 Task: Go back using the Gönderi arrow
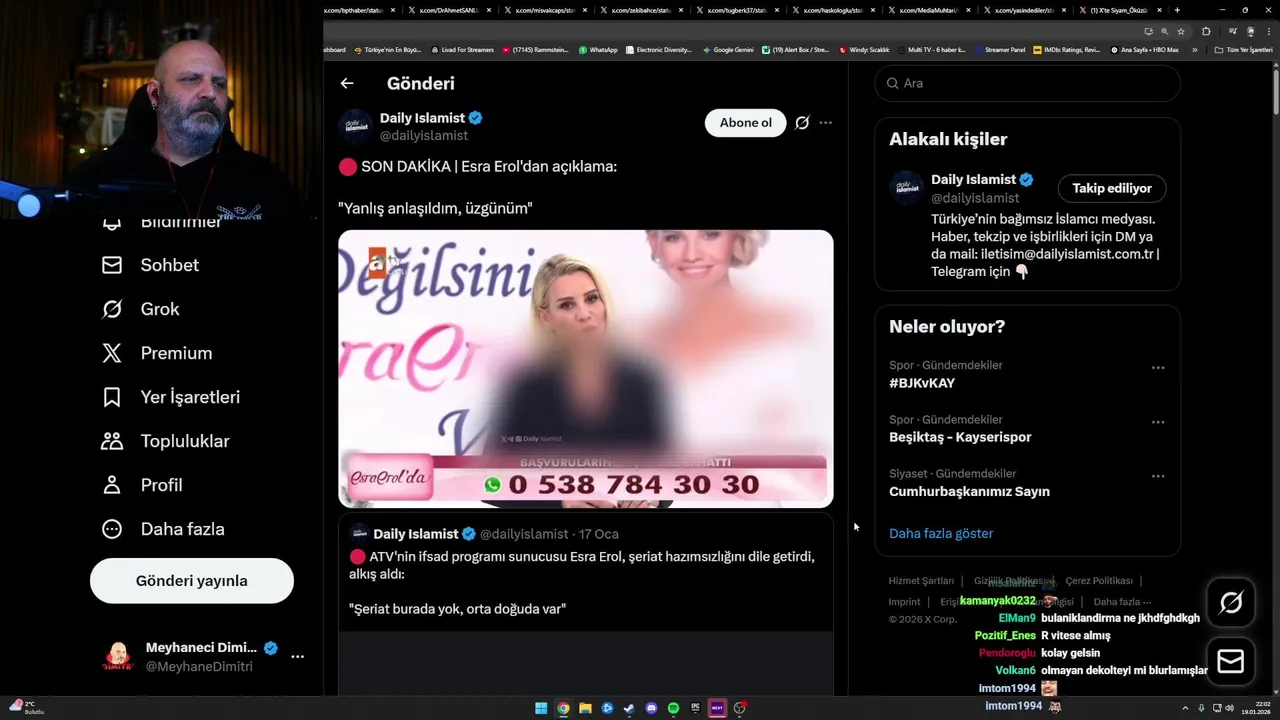(x=347, y=84)
